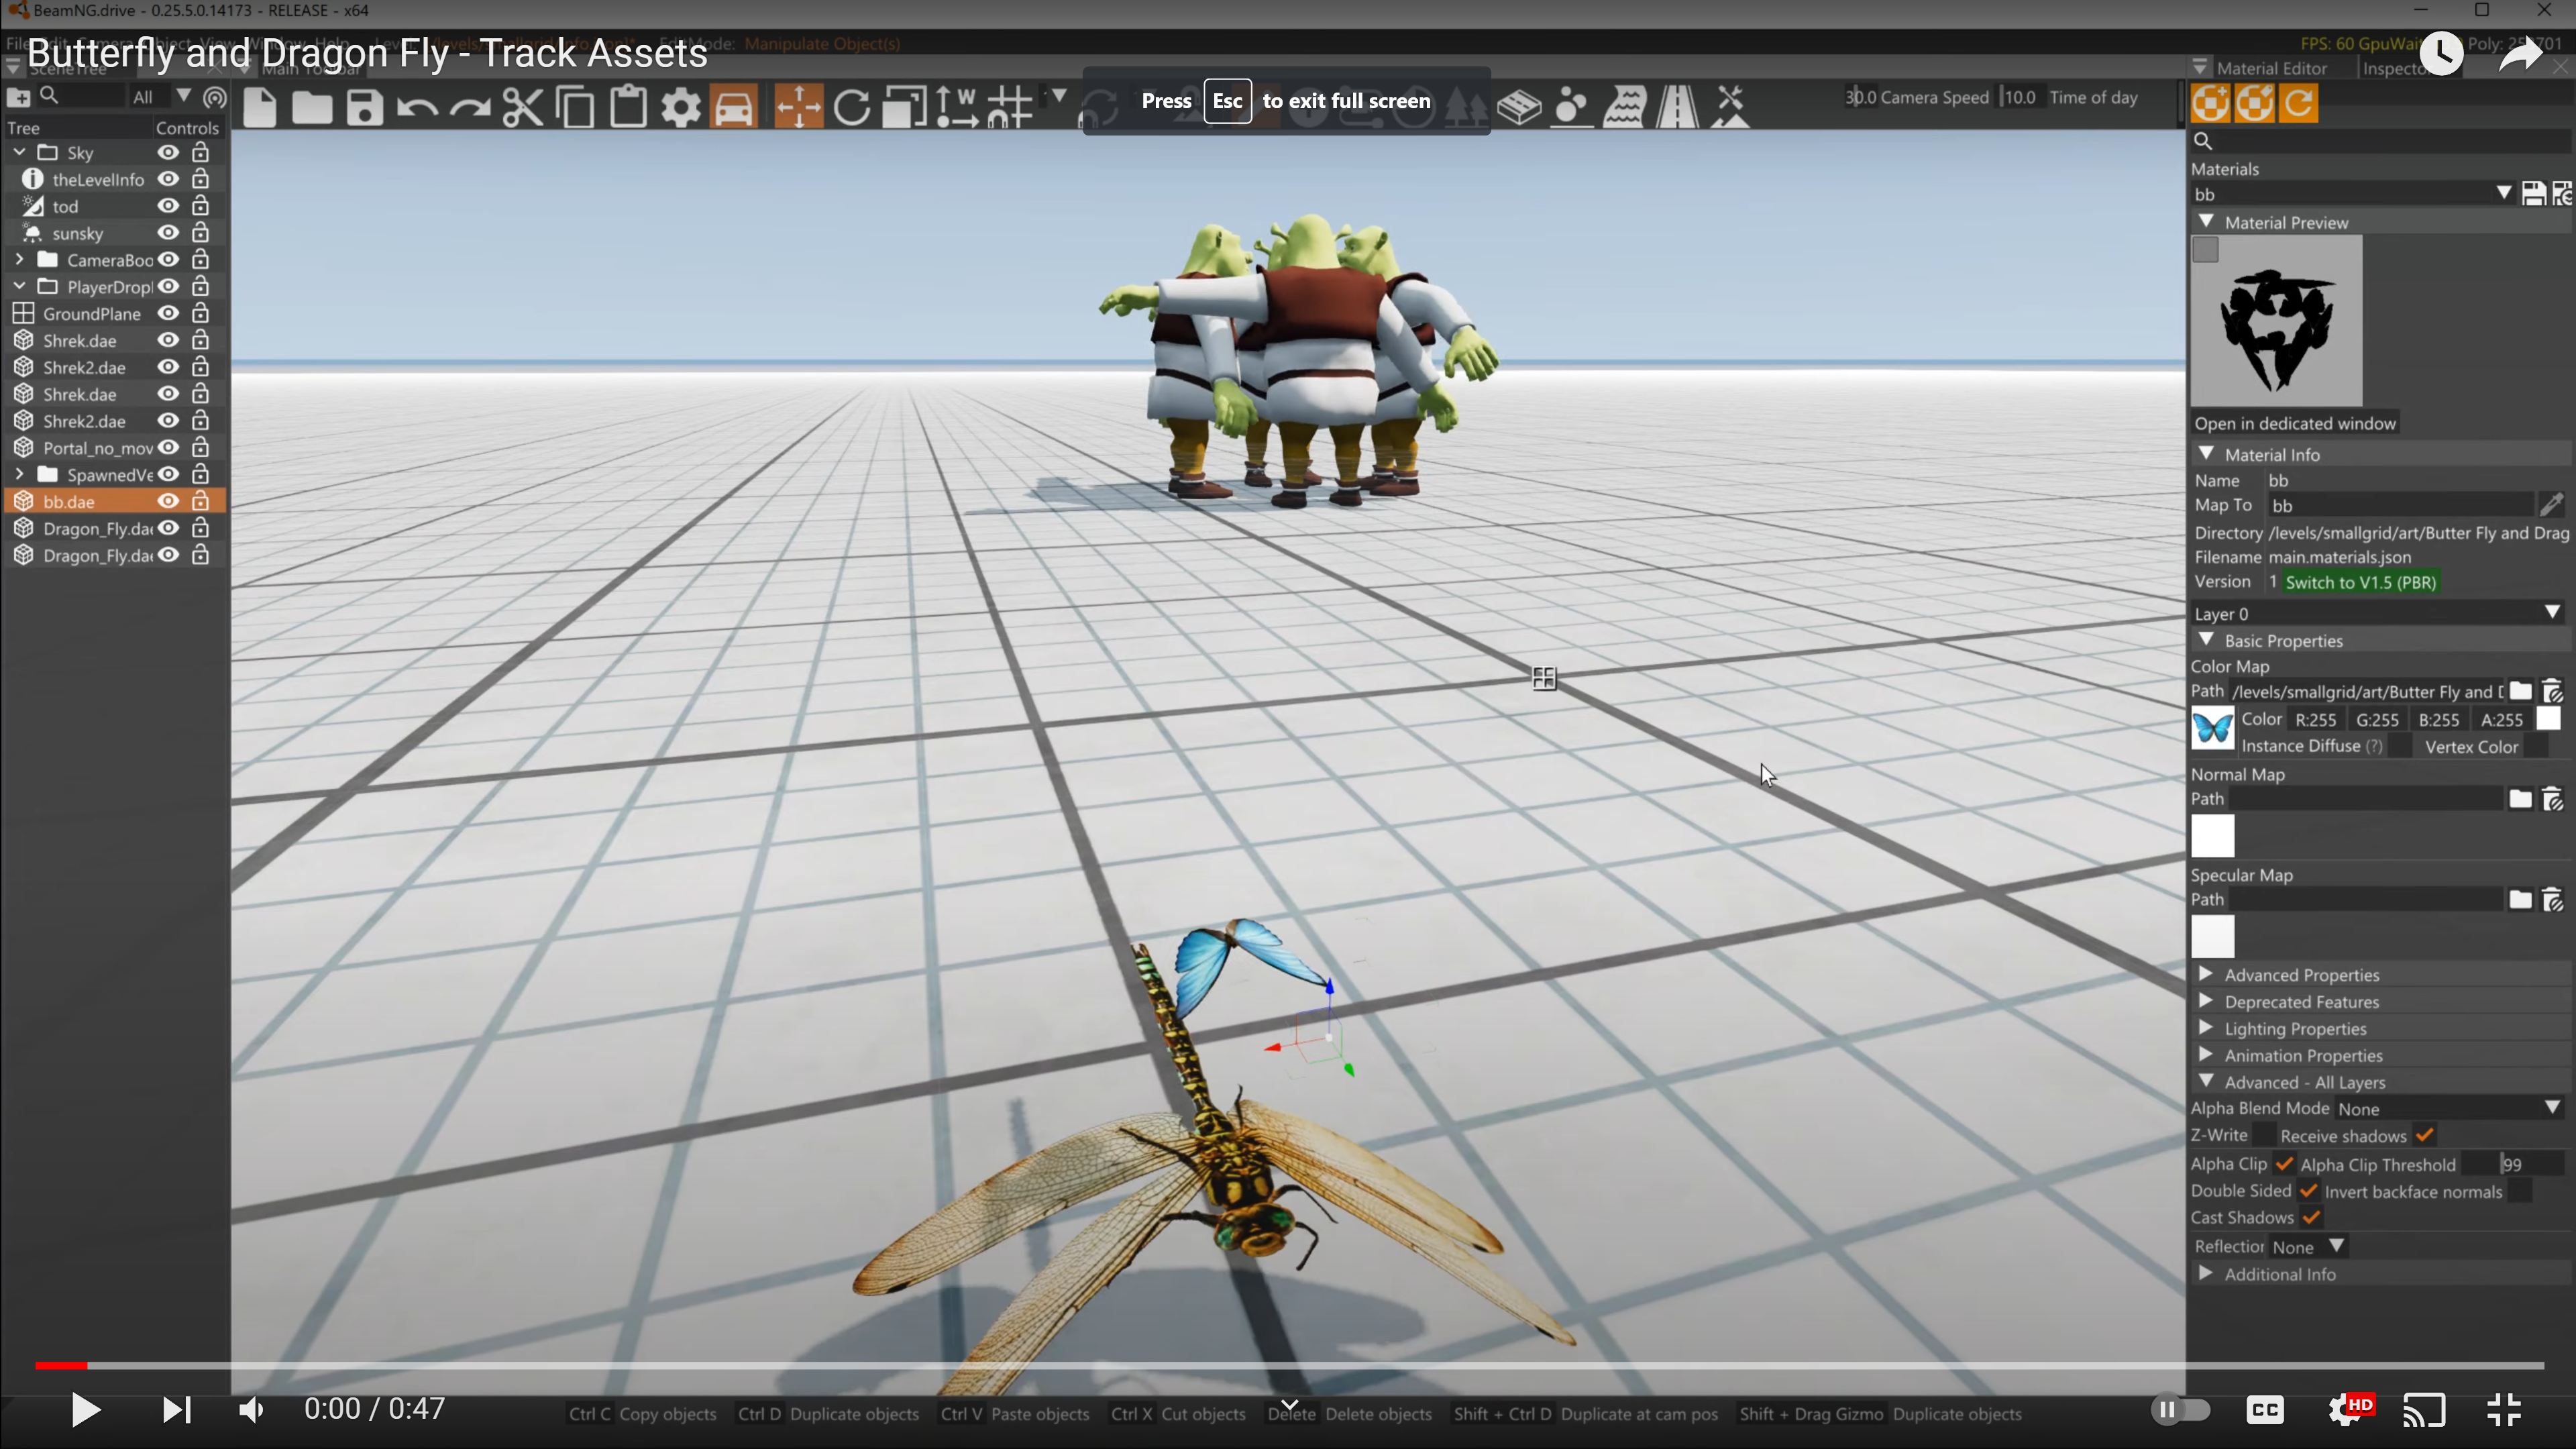Select Shrek2.dae first tree entry
The width and height of the screenshot is (2576, 1449).
click(84, 367)
